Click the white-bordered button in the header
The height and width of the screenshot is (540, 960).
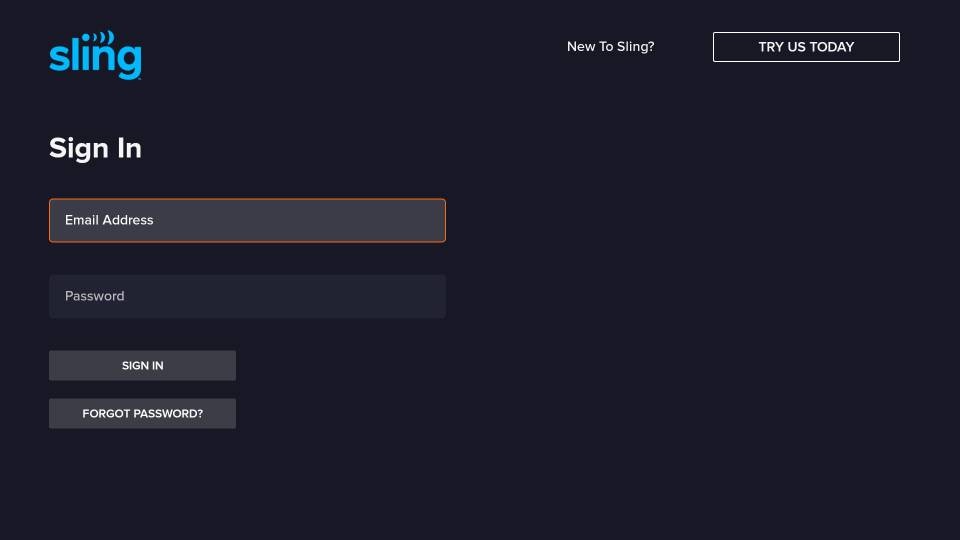pos(806,47)
